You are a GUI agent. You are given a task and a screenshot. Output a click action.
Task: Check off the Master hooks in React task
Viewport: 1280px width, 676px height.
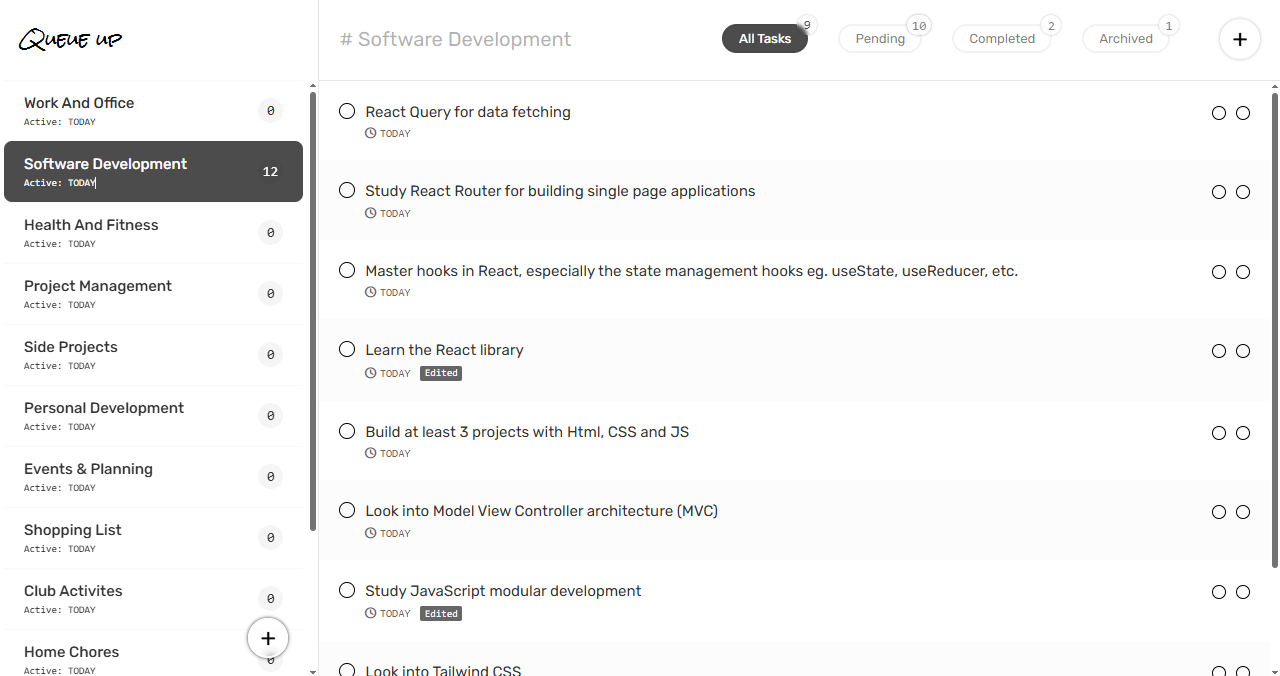tap(347, 270)
